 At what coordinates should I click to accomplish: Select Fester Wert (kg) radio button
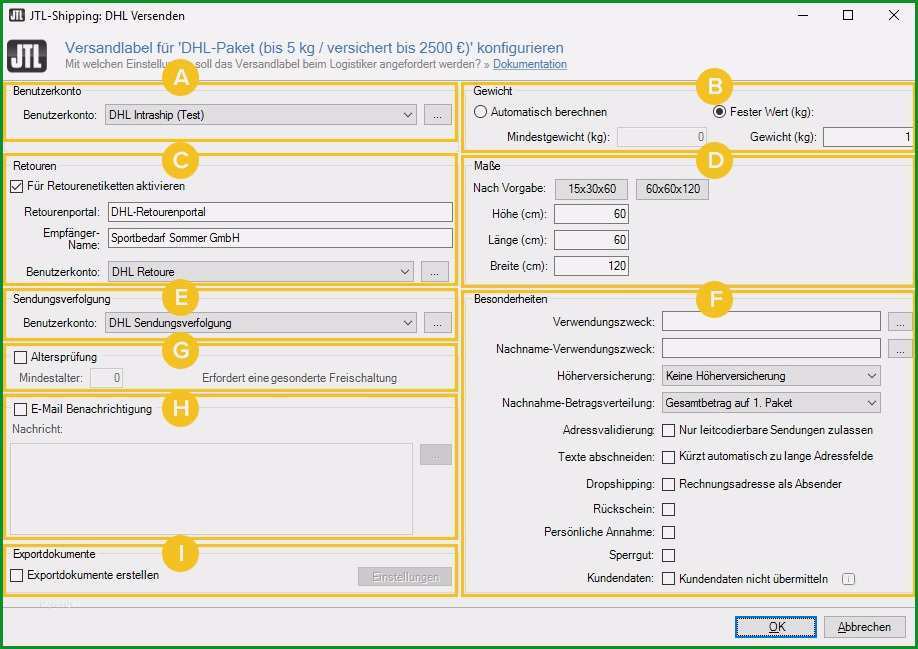click(719, 112)
